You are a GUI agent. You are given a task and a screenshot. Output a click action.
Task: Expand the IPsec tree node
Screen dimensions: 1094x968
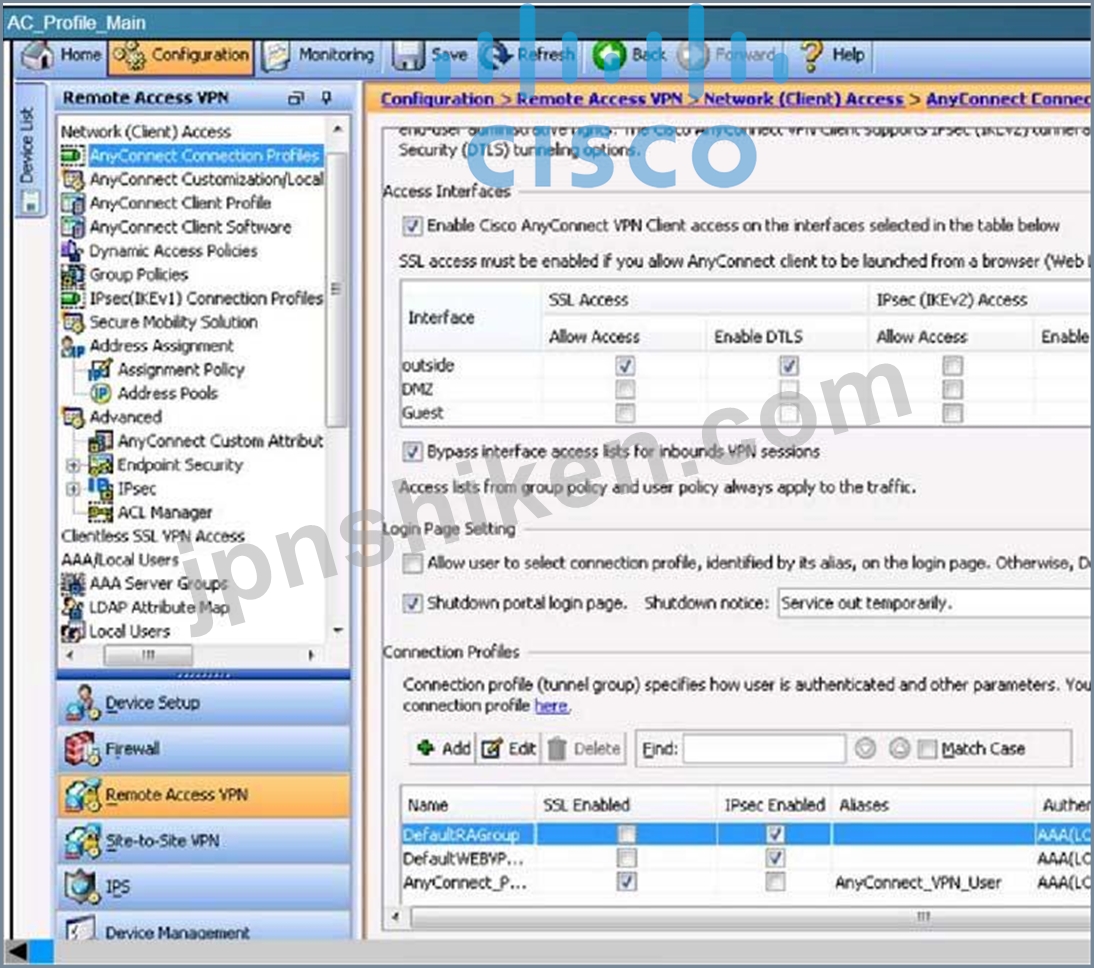(x=73, y=489)
